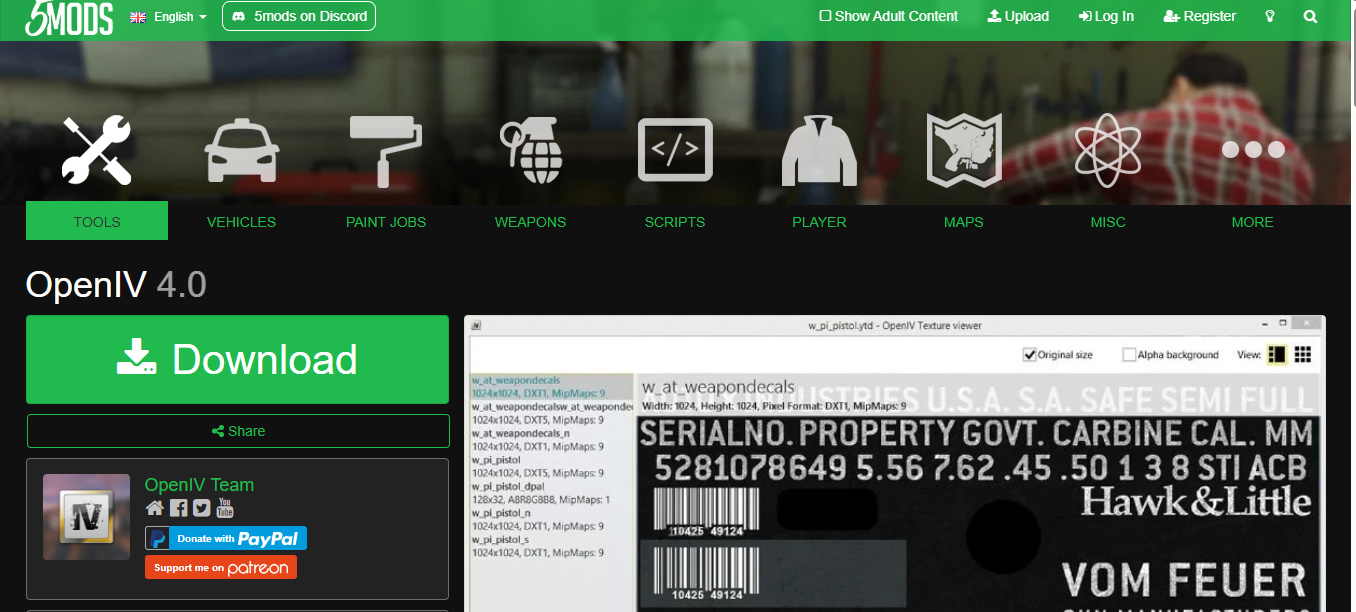Screen dimensions: 1356x612
Task: Open the wrench and screwdriver Tools icon
Action: tap(96, 150)
